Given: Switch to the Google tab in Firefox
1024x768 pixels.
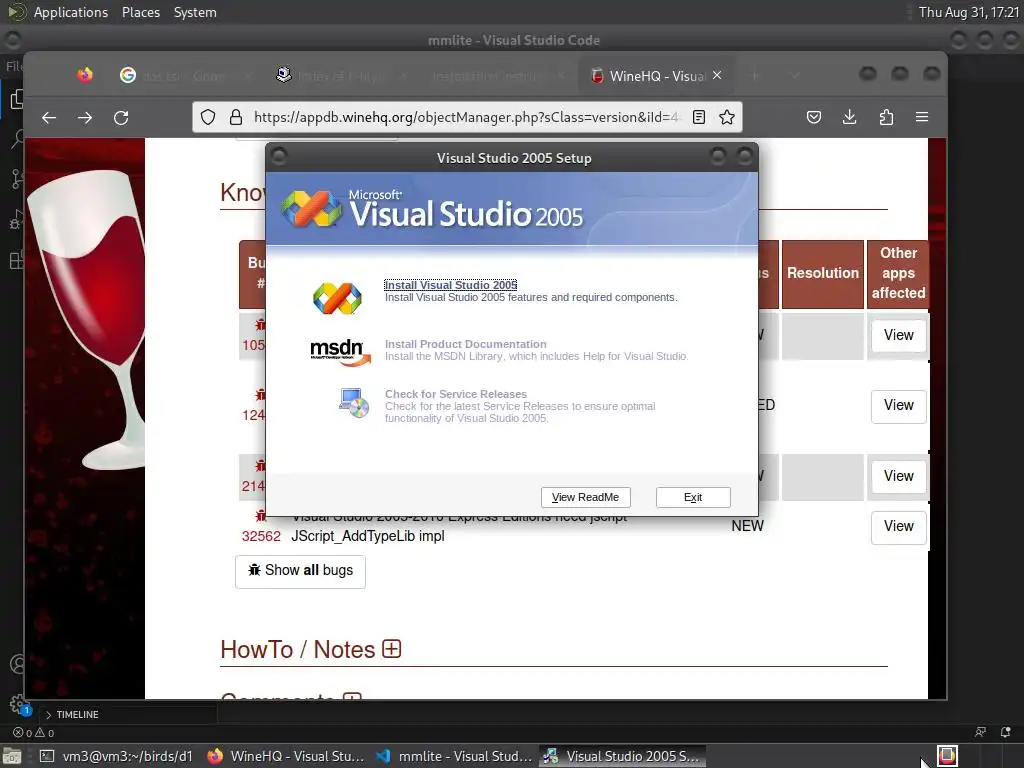Looking at the screenshot, I should [x=186, y=76].
